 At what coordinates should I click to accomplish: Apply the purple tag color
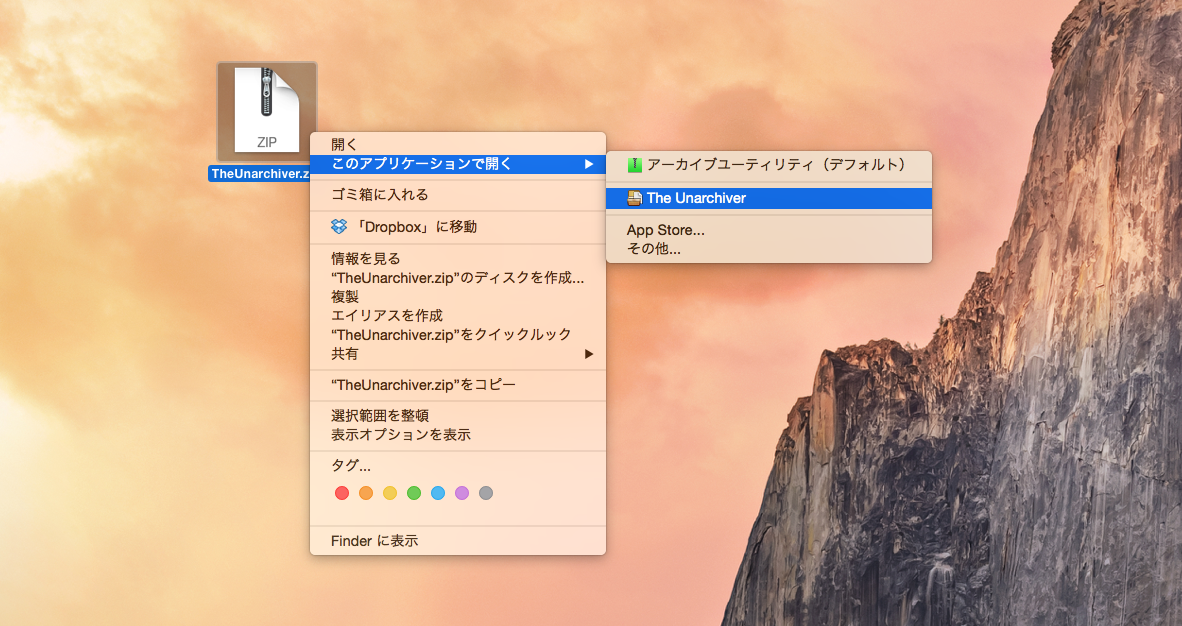(462, 493)
